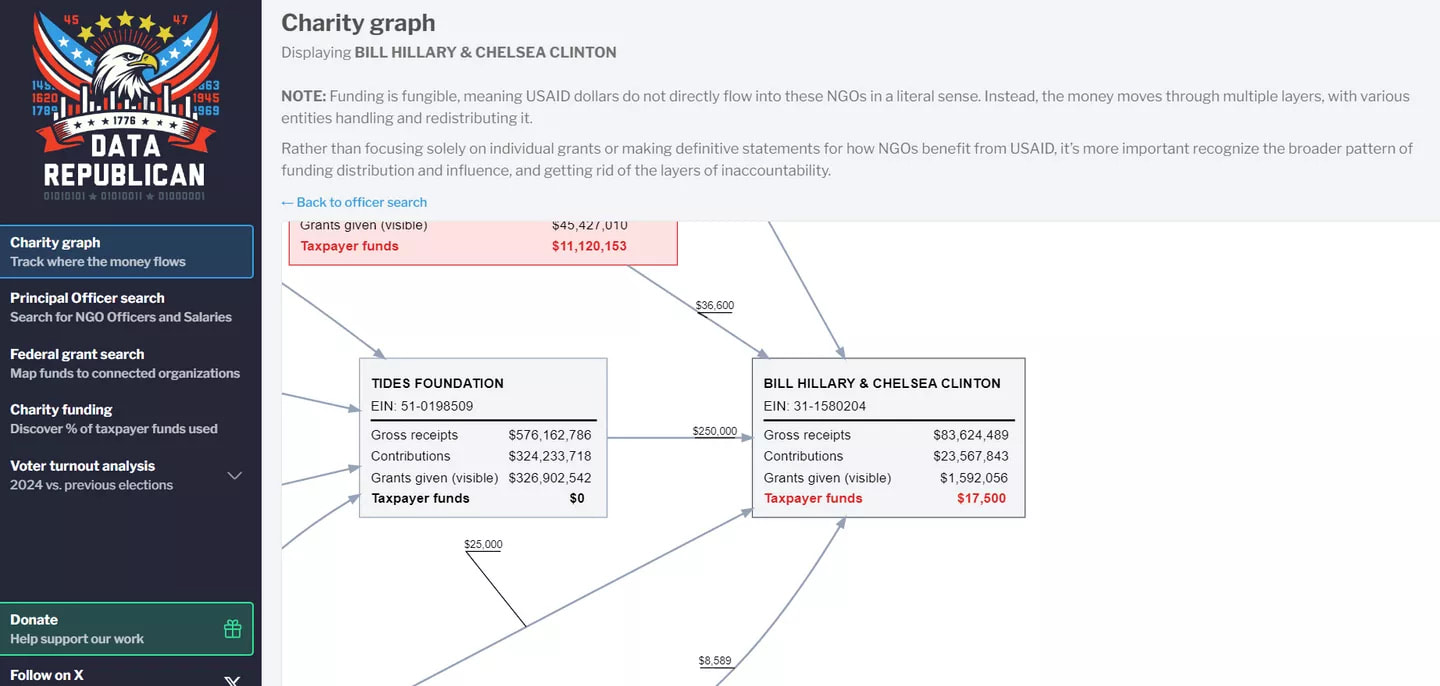Click the $25,000 edge label
The image size is (1440, 686).
(483, 545)
